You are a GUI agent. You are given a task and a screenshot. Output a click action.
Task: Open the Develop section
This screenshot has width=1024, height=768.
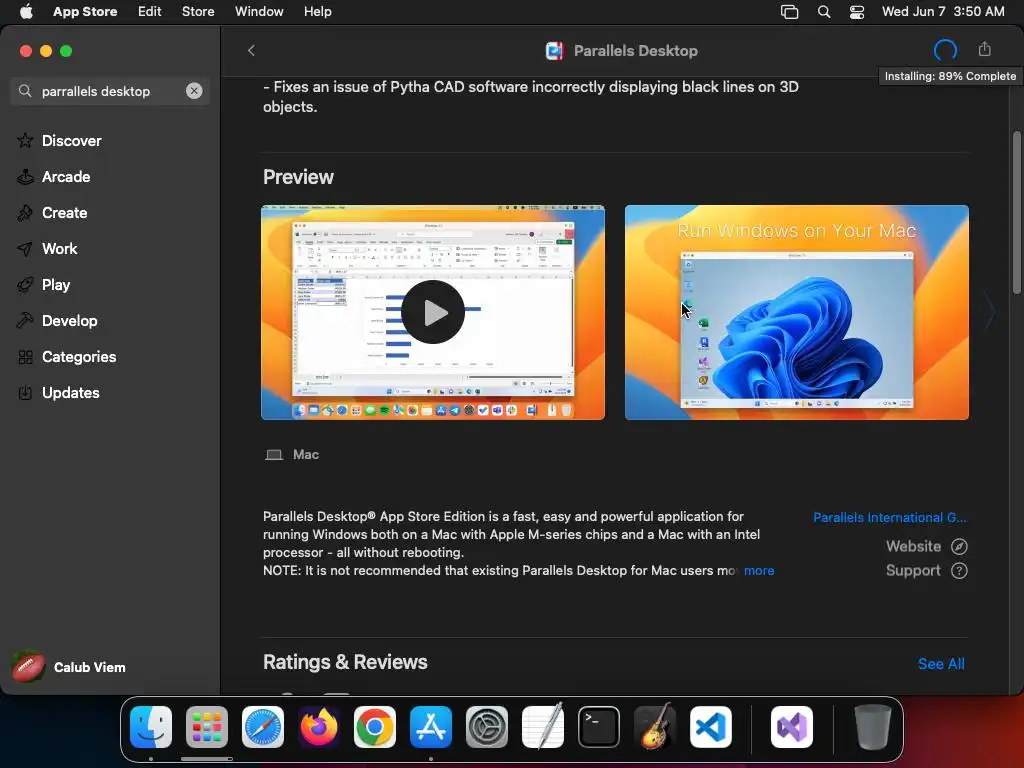69,320
